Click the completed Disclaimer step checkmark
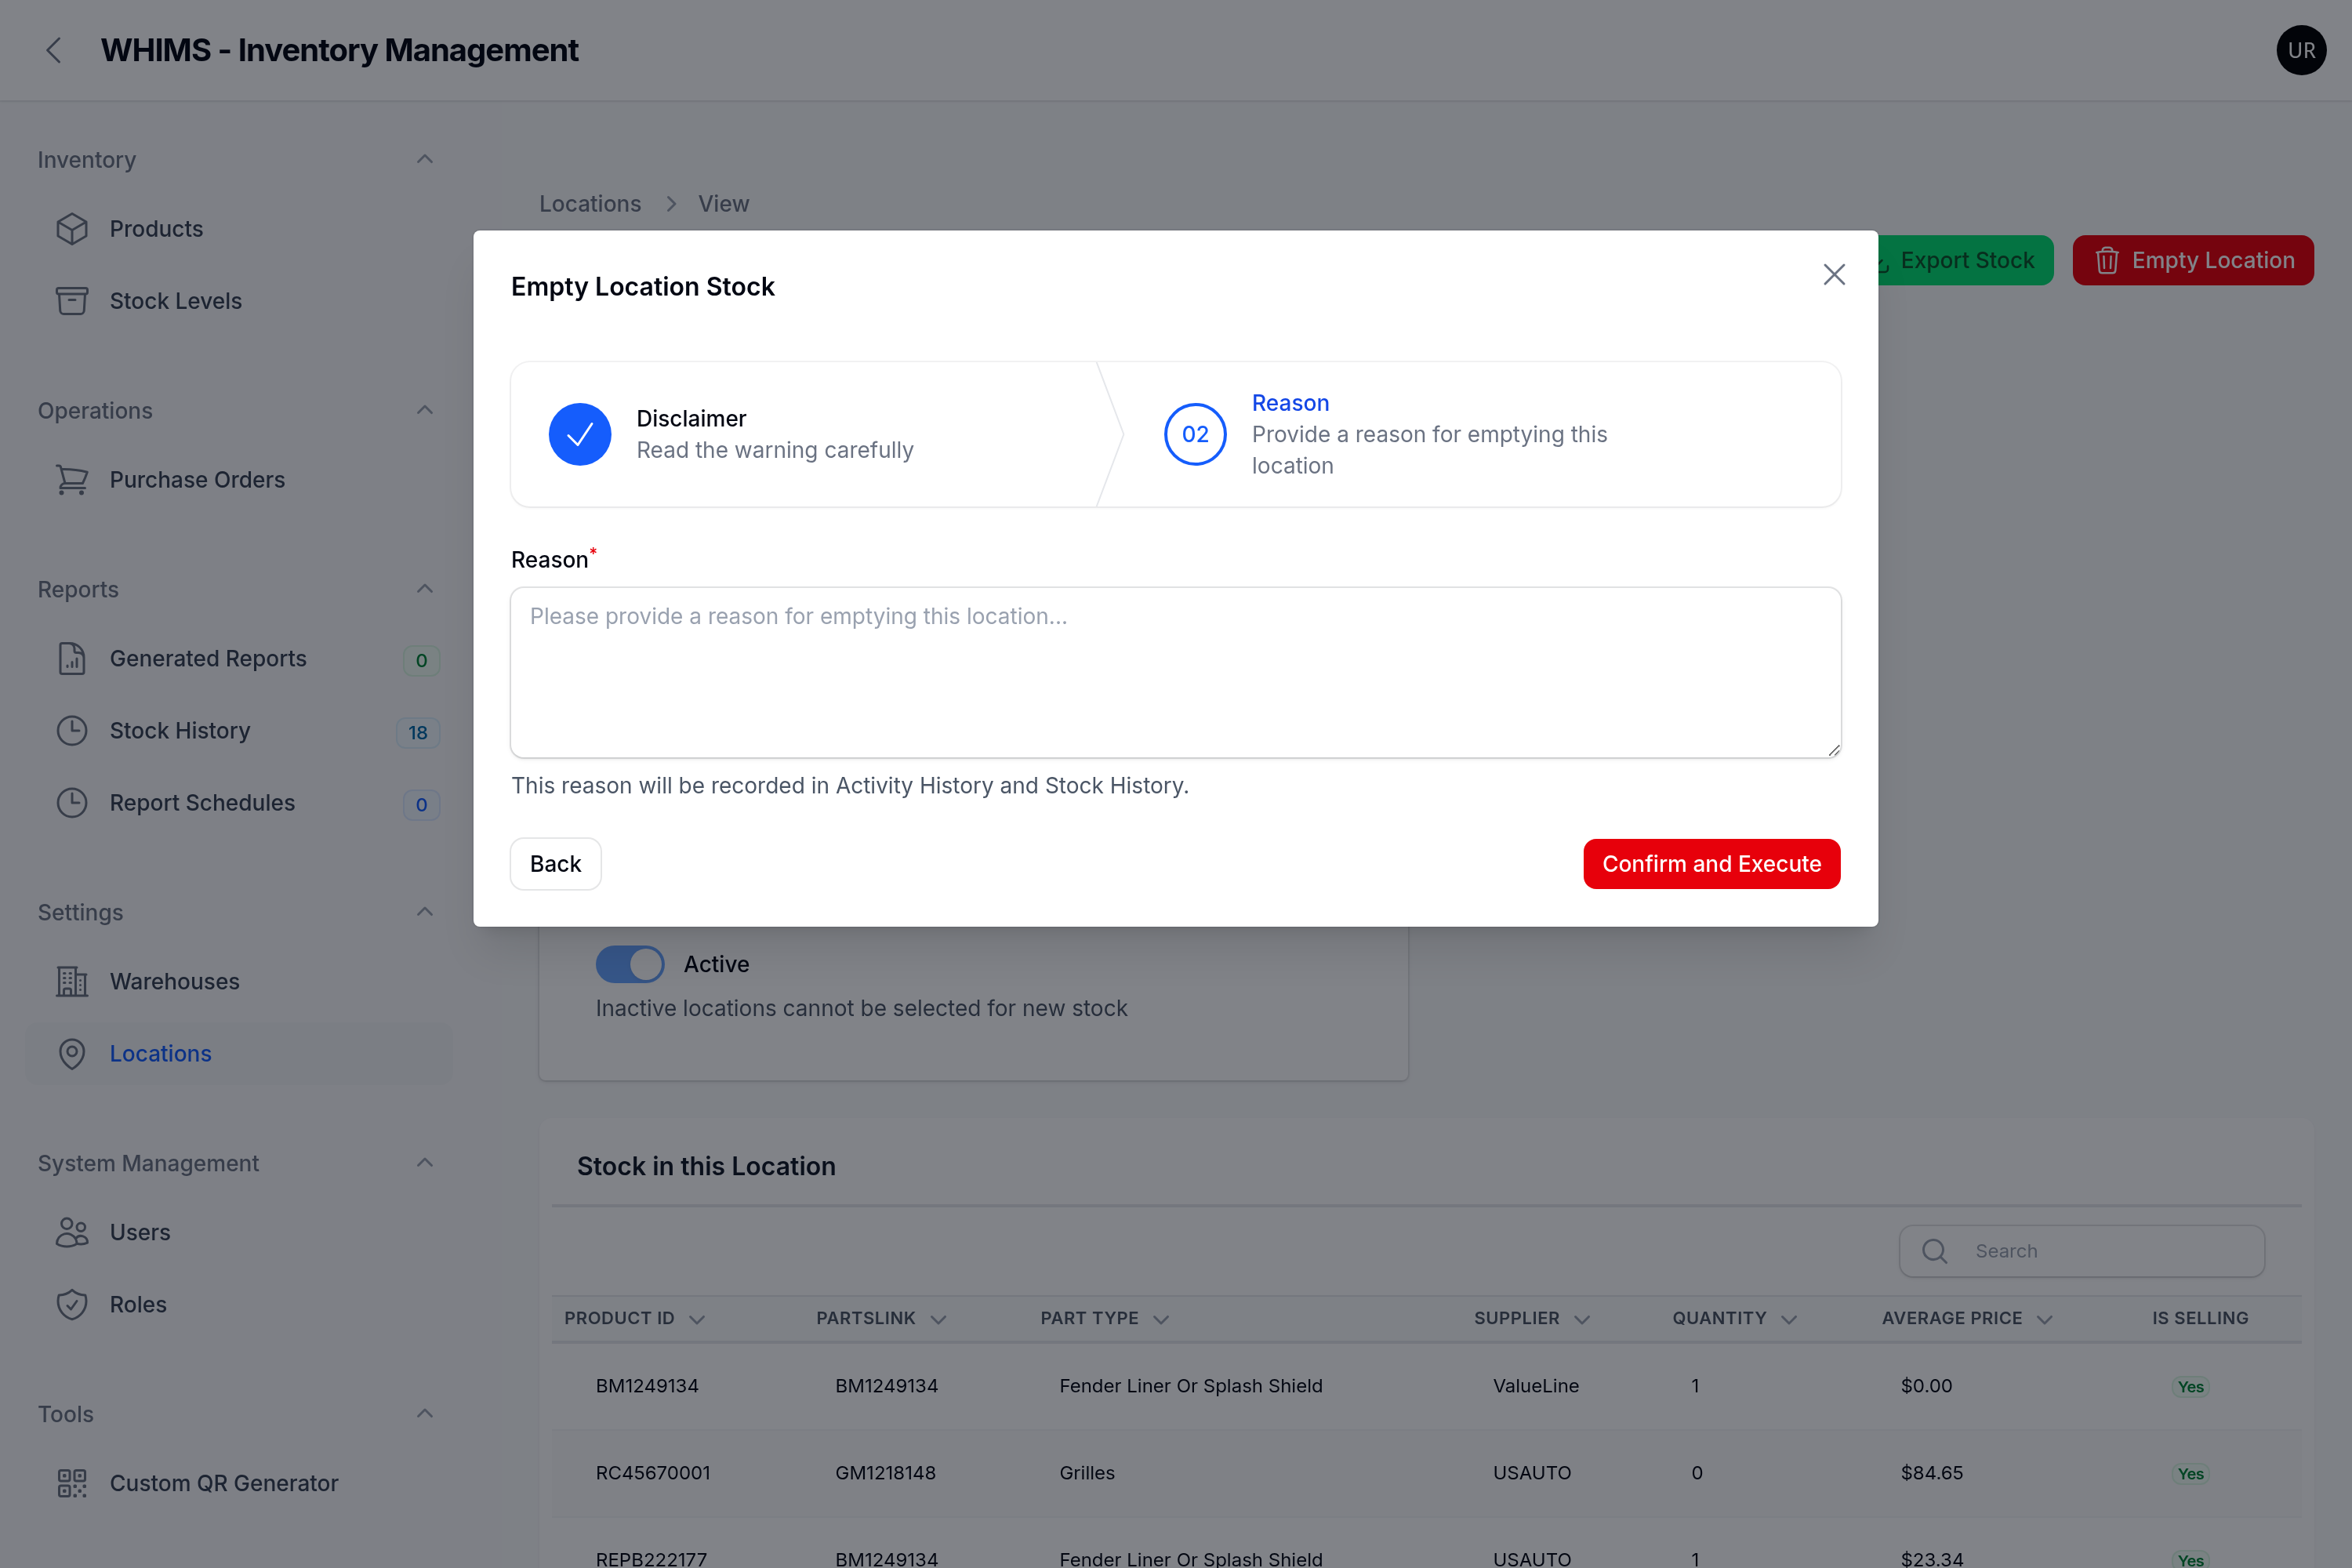Image resolution: width=2352 pixels, height=1568 pixels. pyautogui.click(x=580, y=434)
